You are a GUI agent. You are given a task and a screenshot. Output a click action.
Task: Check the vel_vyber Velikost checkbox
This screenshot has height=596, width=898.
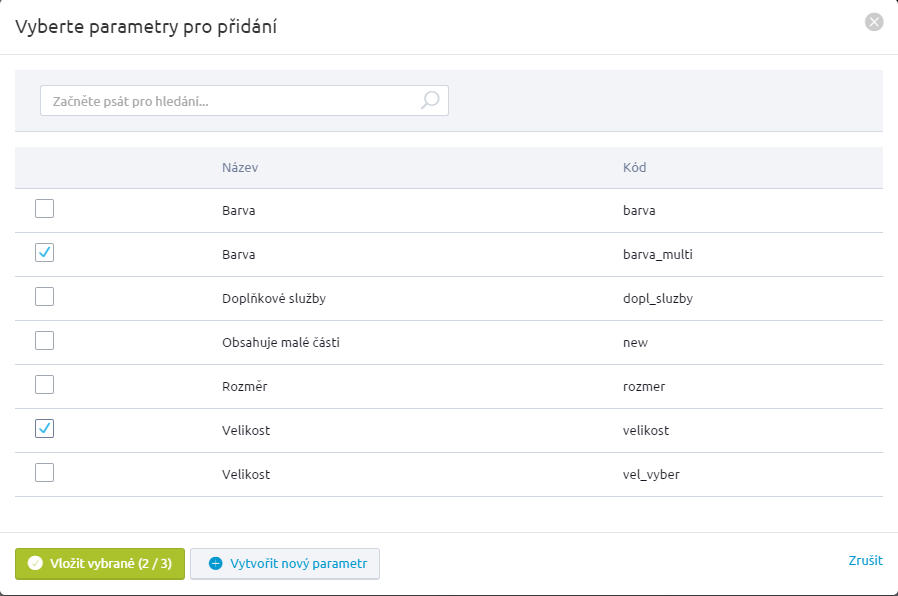point(45,473)
